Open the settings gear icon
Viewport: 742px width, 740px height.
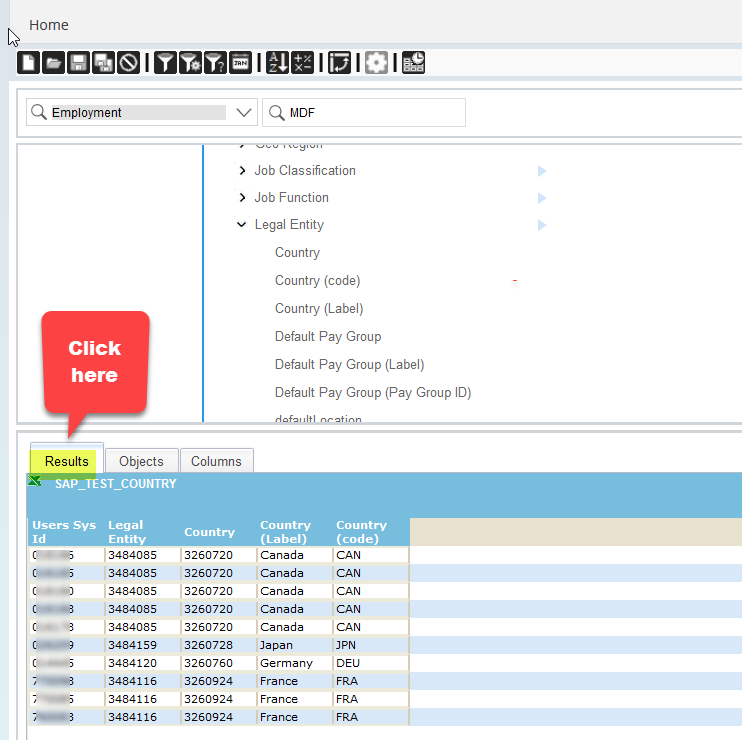click(x=376, y=62)
